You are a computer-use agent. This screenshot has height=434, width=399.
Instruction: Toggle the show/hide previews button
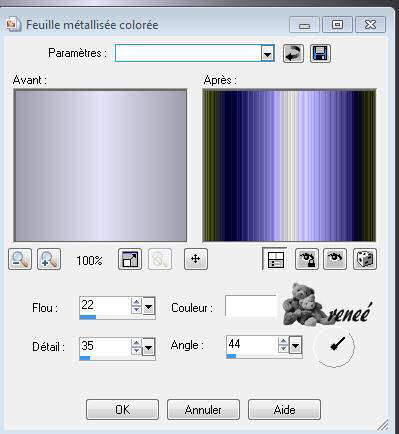(x=275, y=259)
